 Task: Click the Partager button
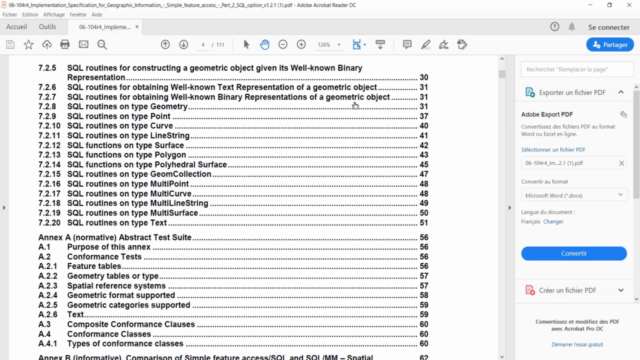[x=610, y=44]
